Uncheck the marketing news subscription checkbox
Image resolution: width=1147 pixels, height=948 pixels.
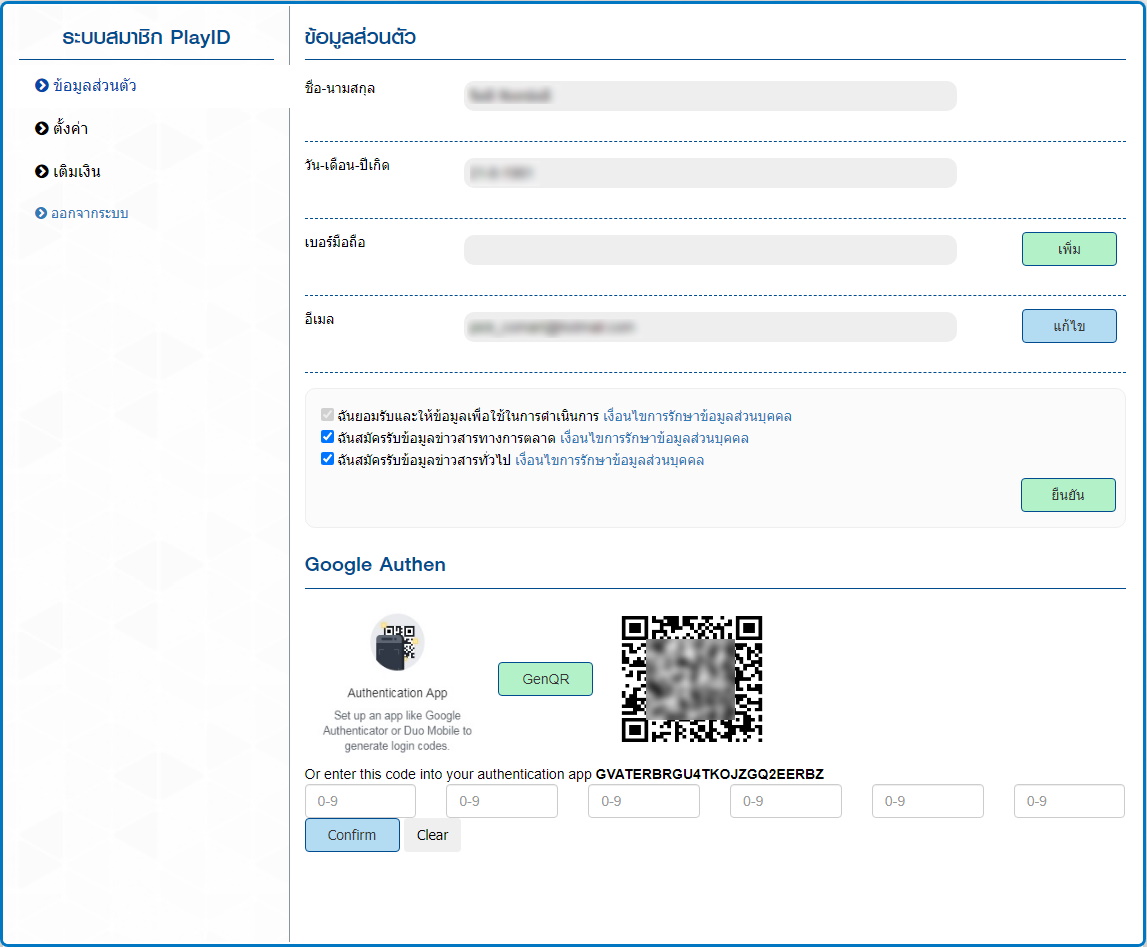coord(327,438)
